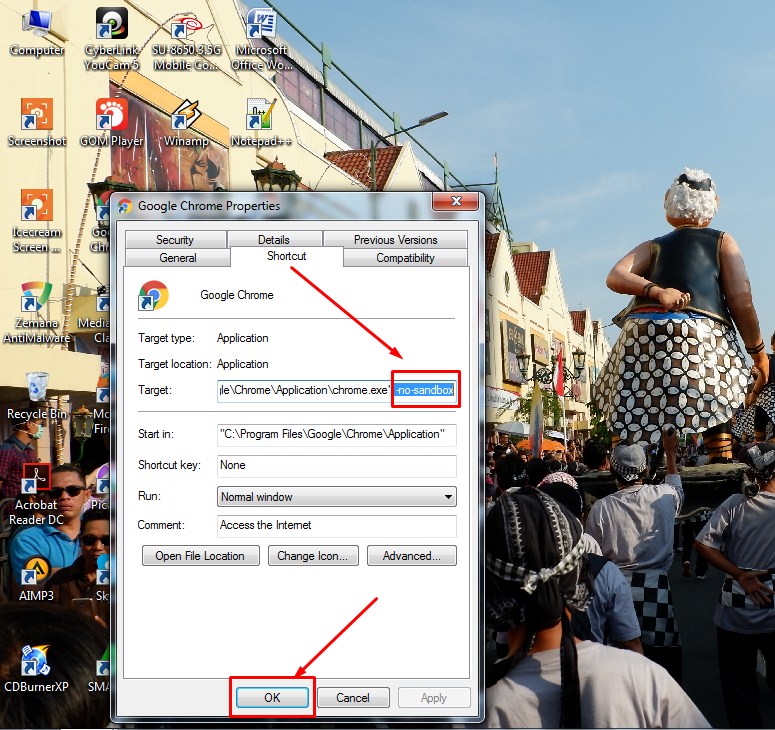The height and width of the screenshot is (730, 775).
Task: Click the 'Target type:' label
Action: [167, 338]
